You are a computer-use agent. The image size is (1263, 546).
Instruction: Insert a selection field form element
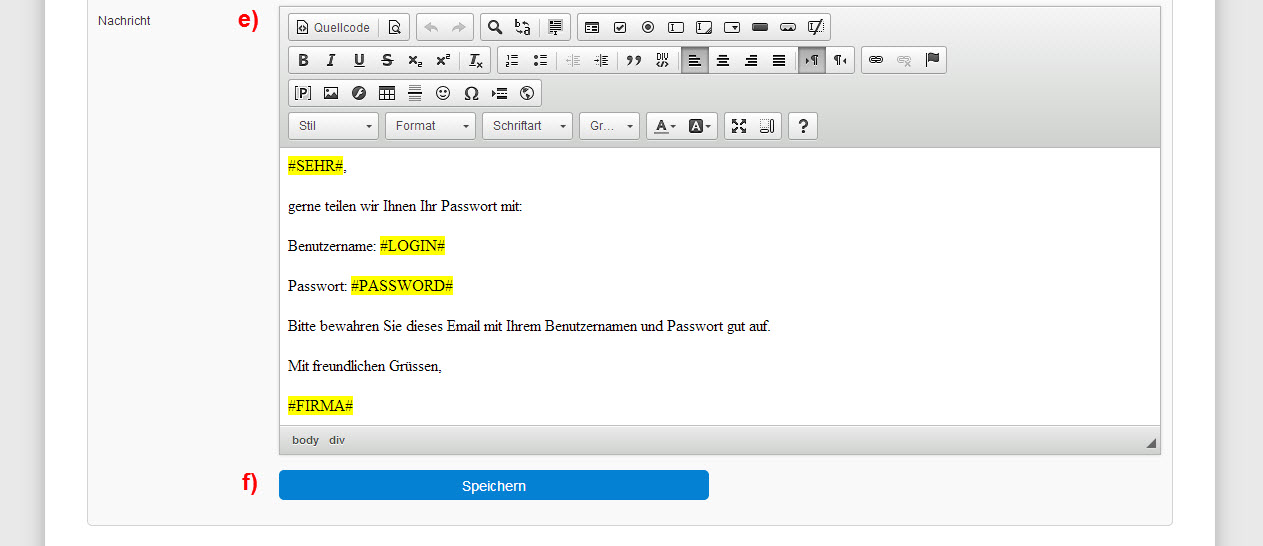pyautogui.click(x=732, y=27)
